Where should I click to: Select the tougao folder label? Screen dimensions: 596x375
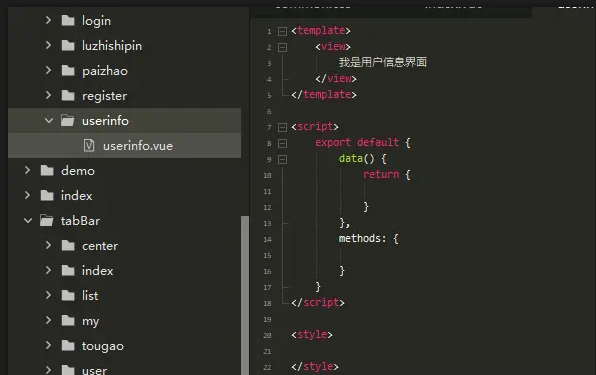[103, 346]
